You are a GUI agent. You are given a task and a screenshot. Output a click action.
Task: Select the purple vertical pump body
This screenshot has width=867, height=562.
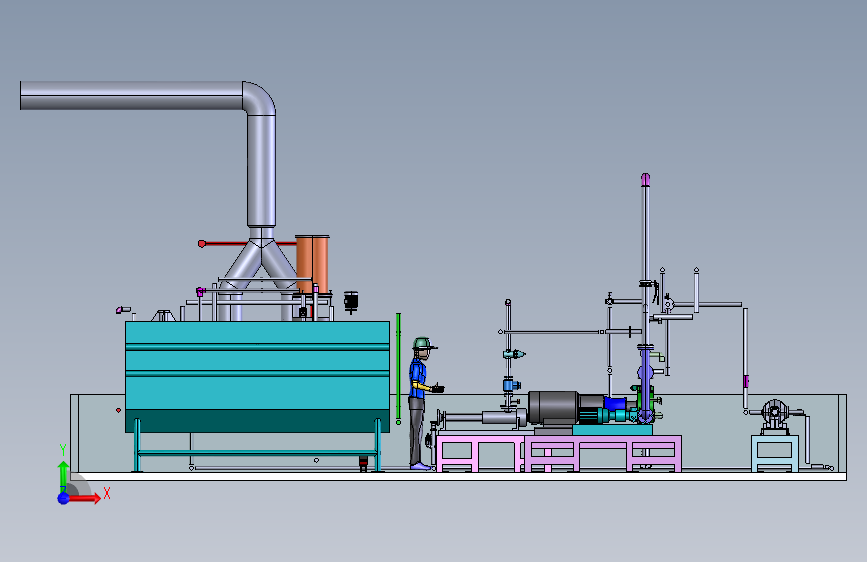click(x=645, y=382)
